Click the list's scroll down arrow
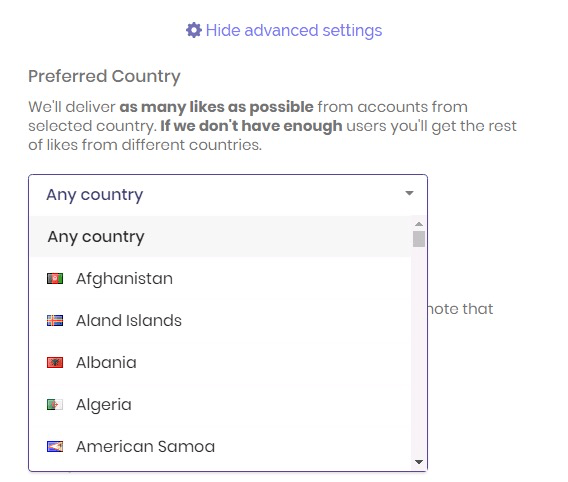The width and height of the screenshot is (568, 482). point(419,462)
